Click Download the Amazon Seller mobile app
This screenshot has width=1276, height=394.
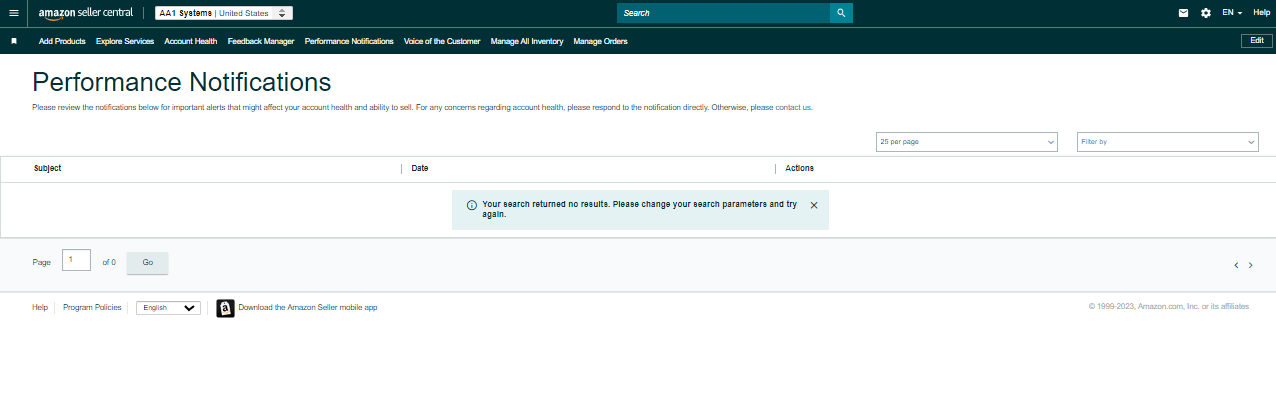coord(308,308)
